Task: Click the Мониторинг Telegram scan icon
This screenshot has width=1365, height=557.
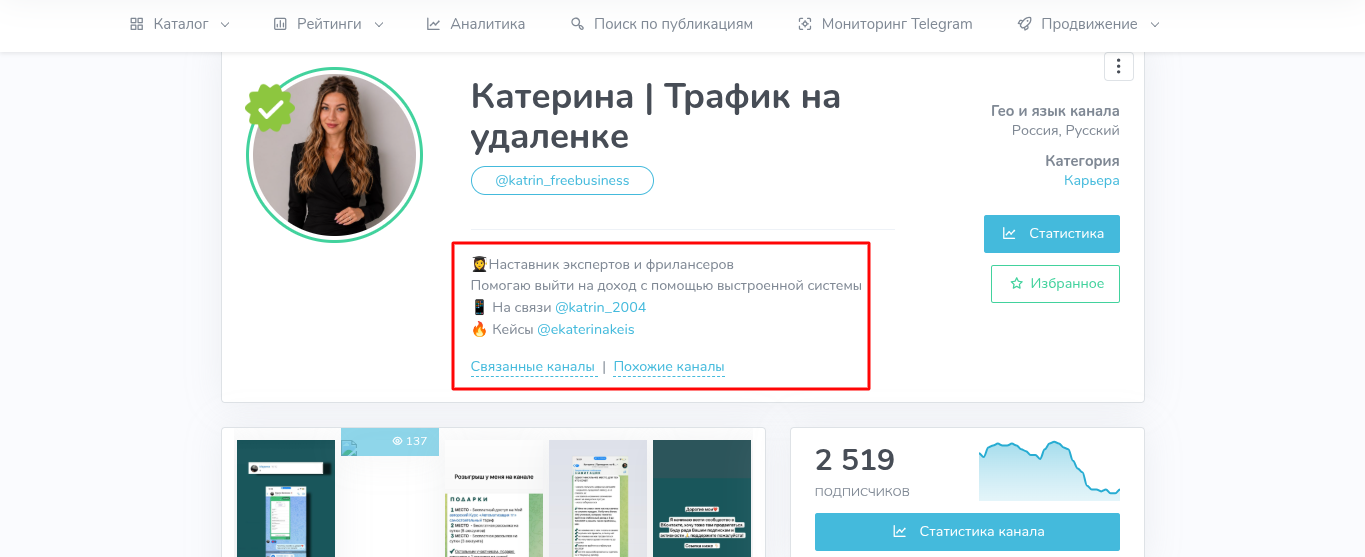Action: tap(805, 24)
